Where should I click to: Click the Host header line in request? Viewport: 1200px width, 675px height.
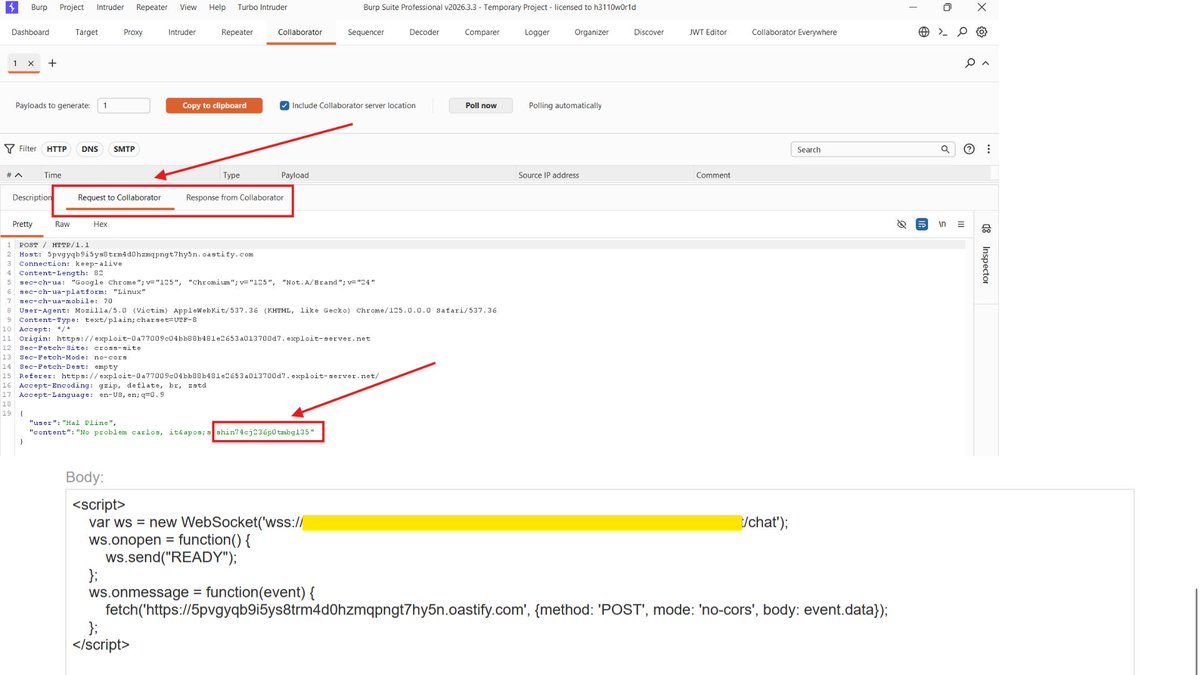[136, 254]
